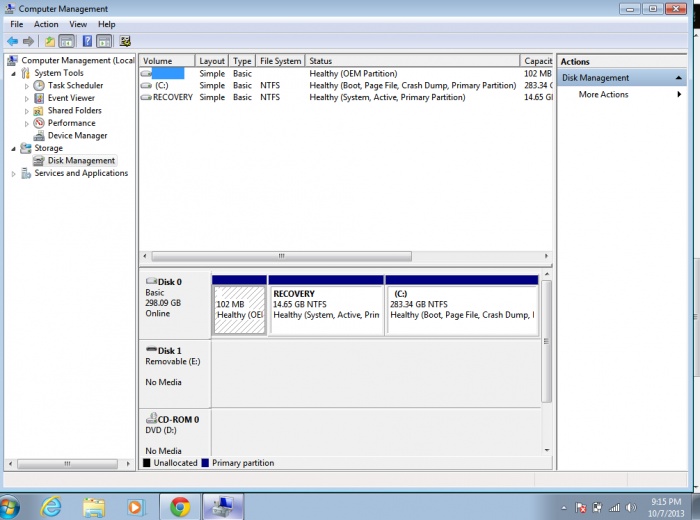700x520 pixels.
Task: Click More Actions in the Actions pane
Action: [x=604, y=94]
